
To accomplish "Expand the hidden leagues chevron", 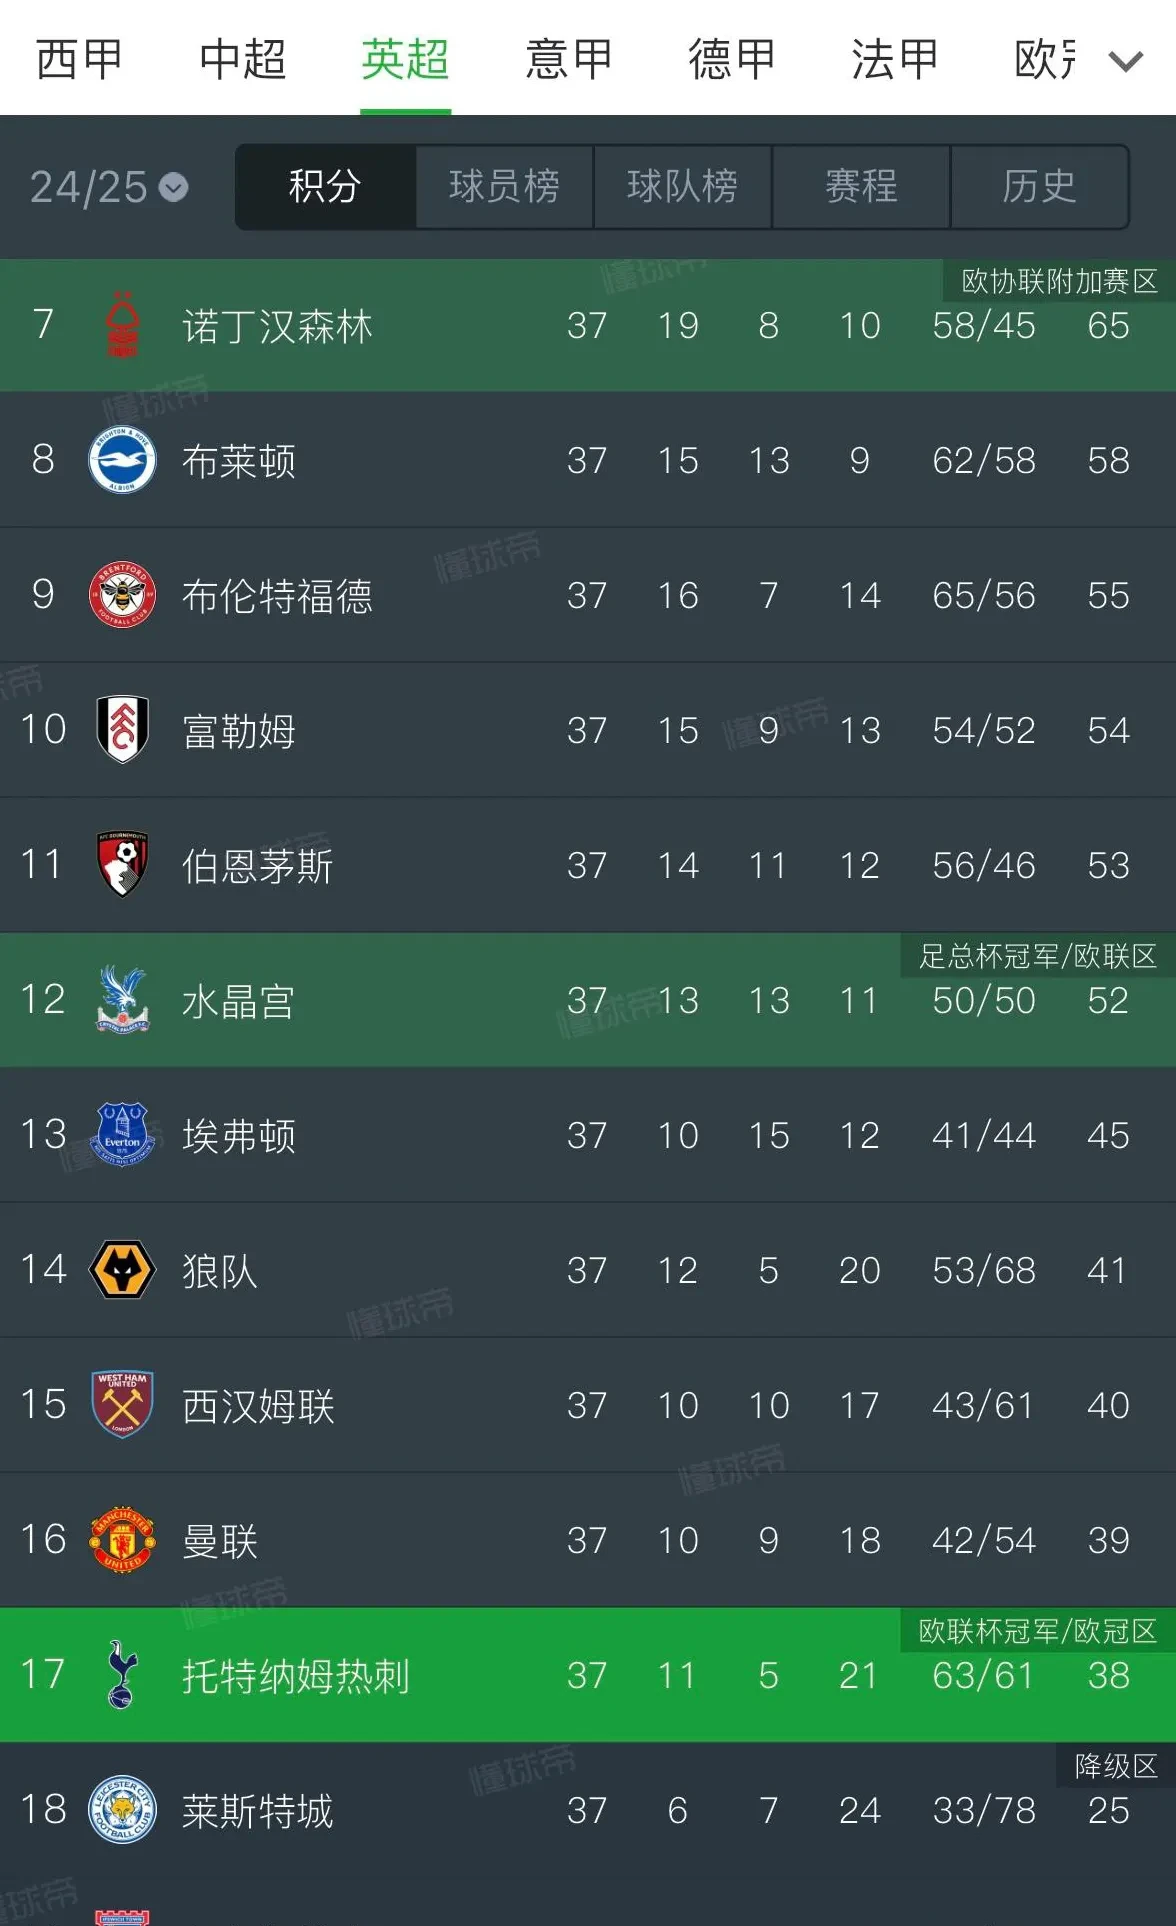I will click(x=1125, y=60).
